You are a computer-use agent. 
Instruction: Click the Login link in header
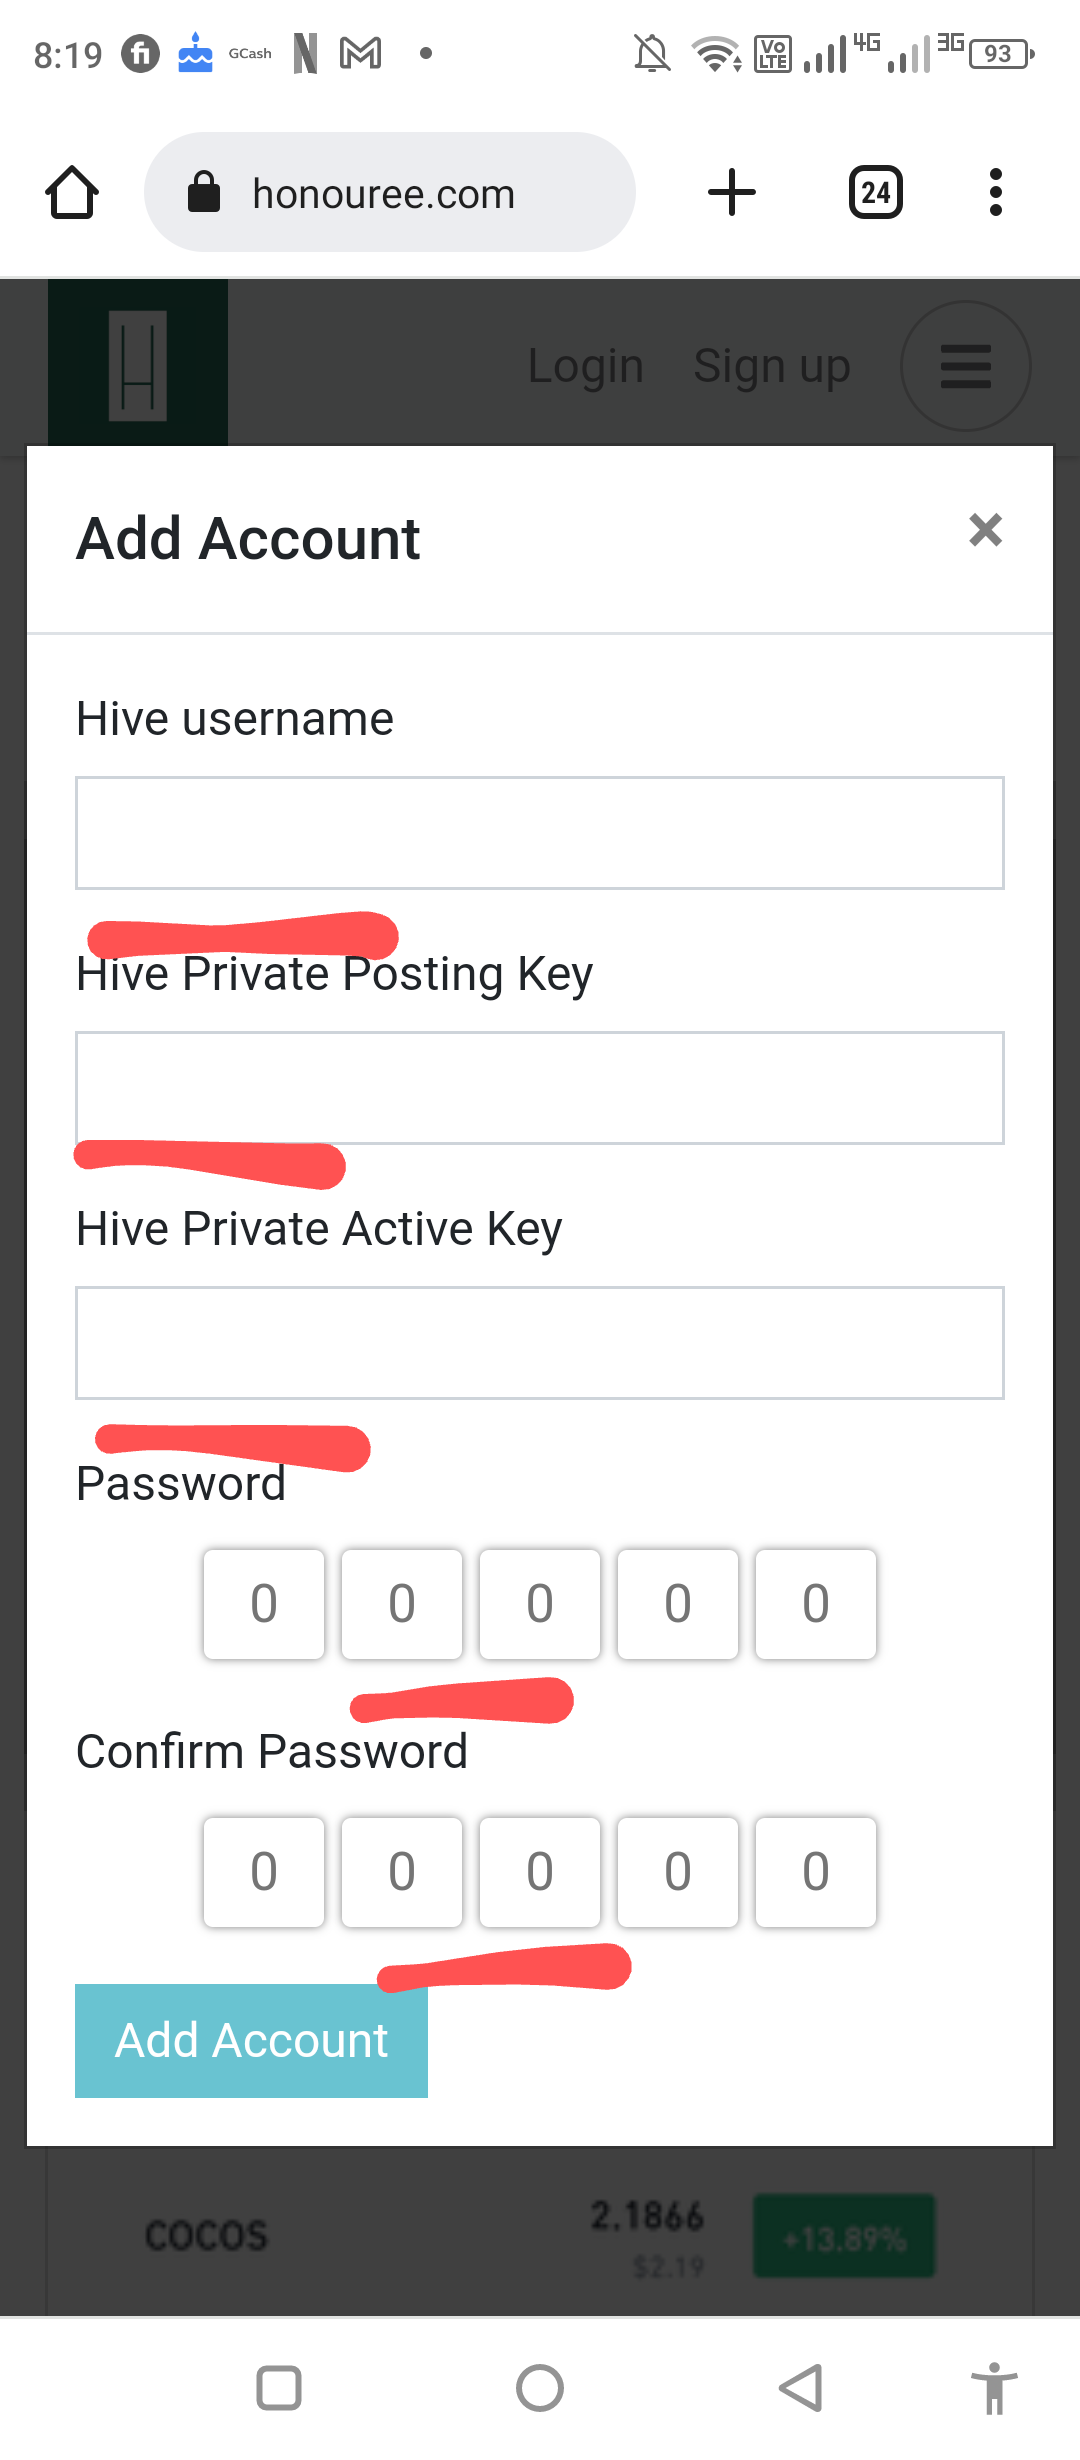pyautogui.click(x=585, y=366)
